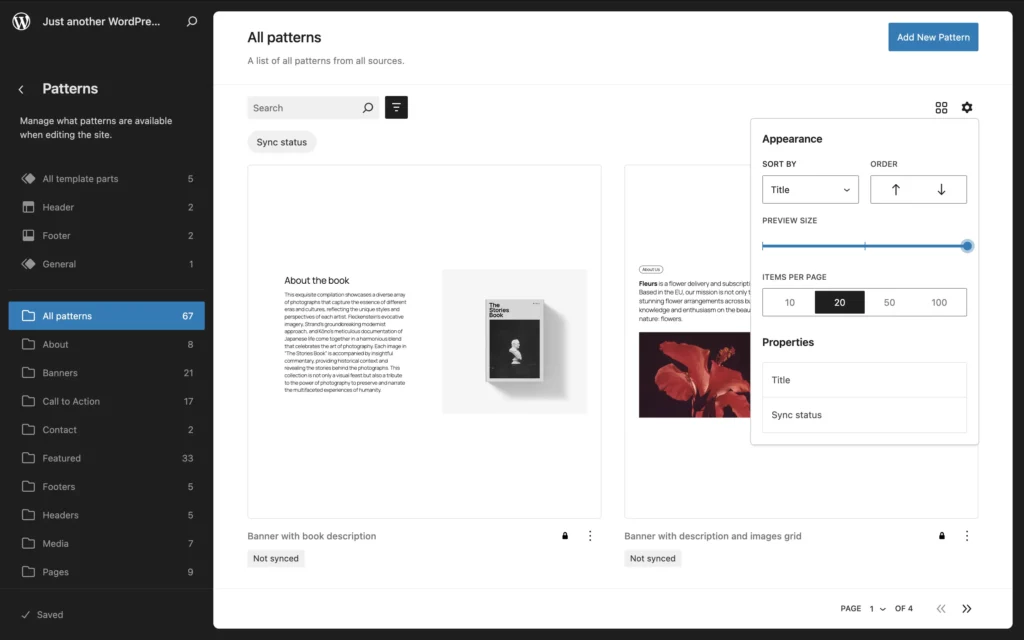Go to previous page with double-left arrows
The width and height of the screenshot is (1024, 640).
[x=941, y=609]
